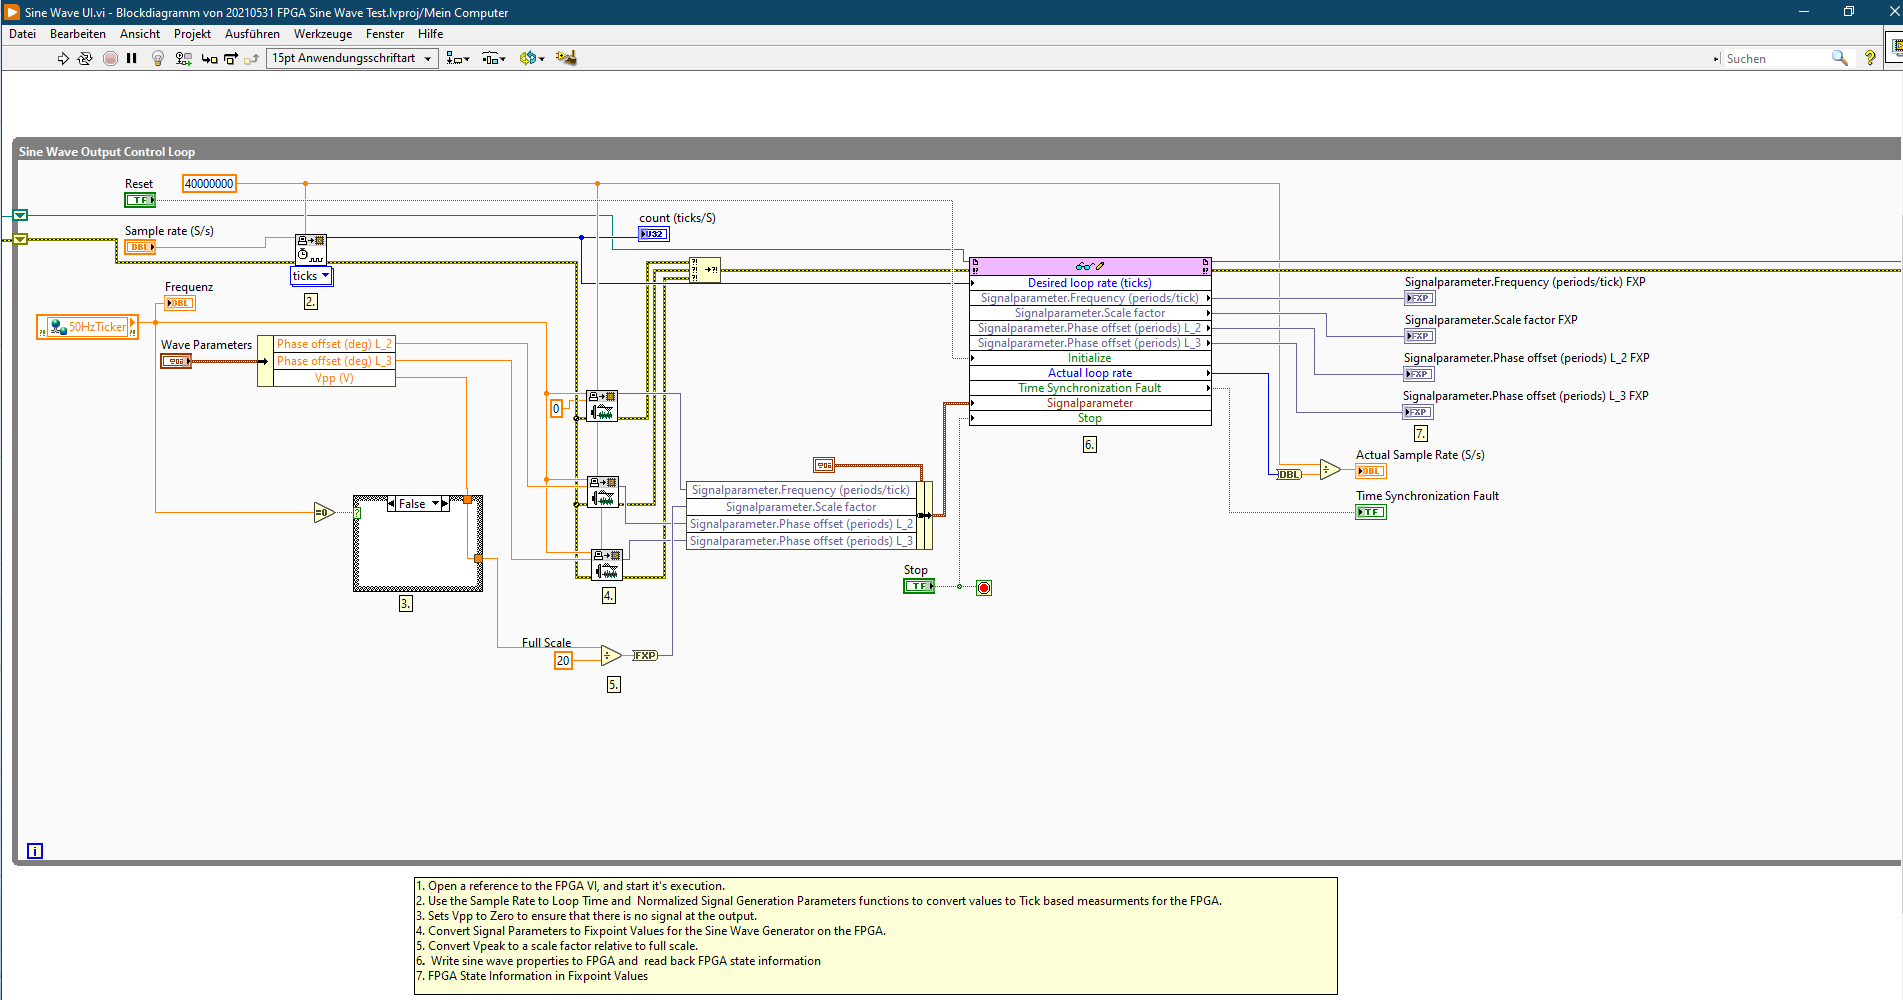
Task: Open the ticks unit selector dropdown
Action: pyautogui.click(x=325, y=276)
